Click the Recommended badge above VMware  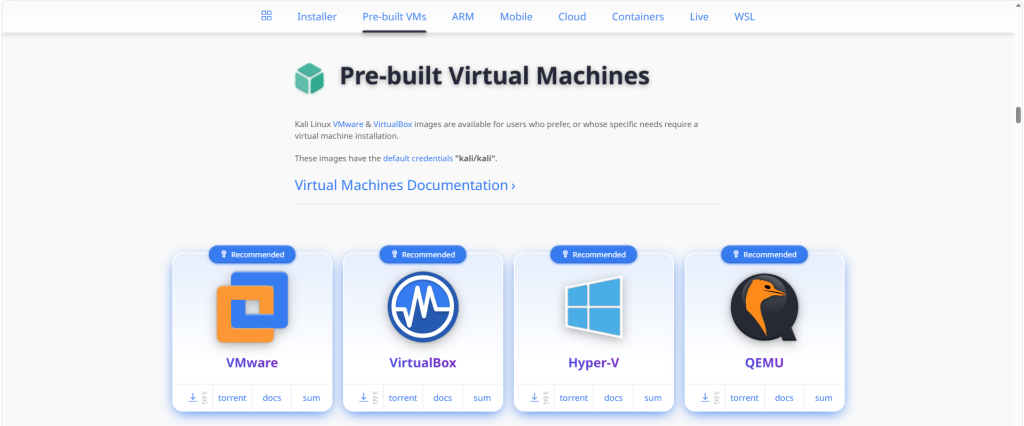[252, 255]
